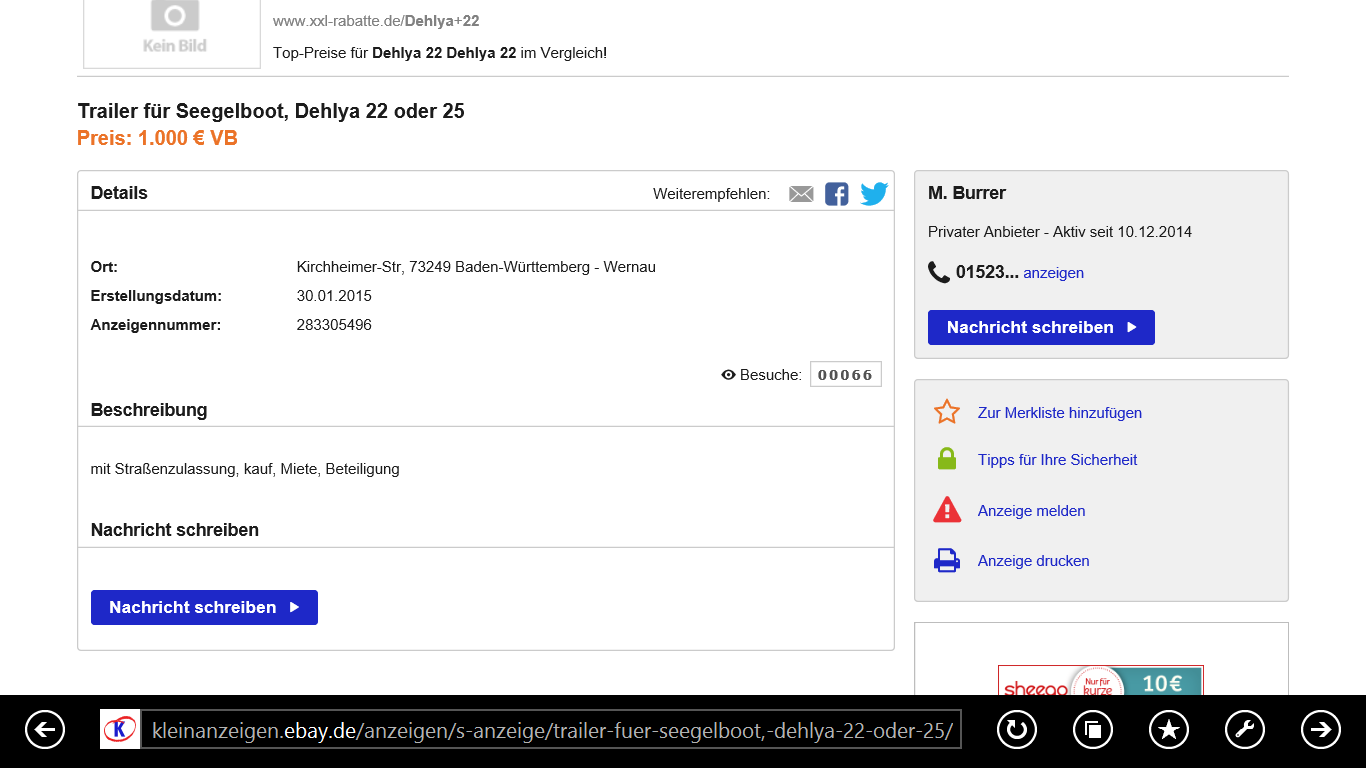This screenshot has width=1366, height=768.
Task: Click the red warning triangle icon
Action: coord(946,510)
